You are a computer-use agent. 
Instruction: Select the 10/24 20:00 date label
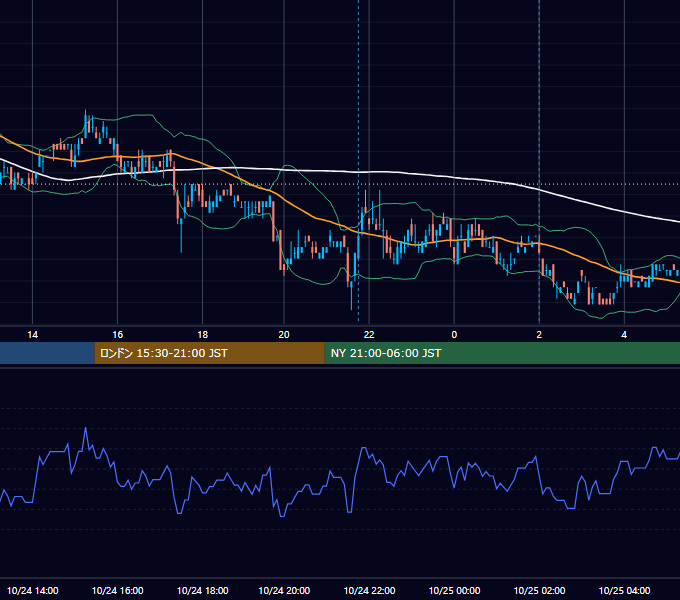(x=284, y=590)
